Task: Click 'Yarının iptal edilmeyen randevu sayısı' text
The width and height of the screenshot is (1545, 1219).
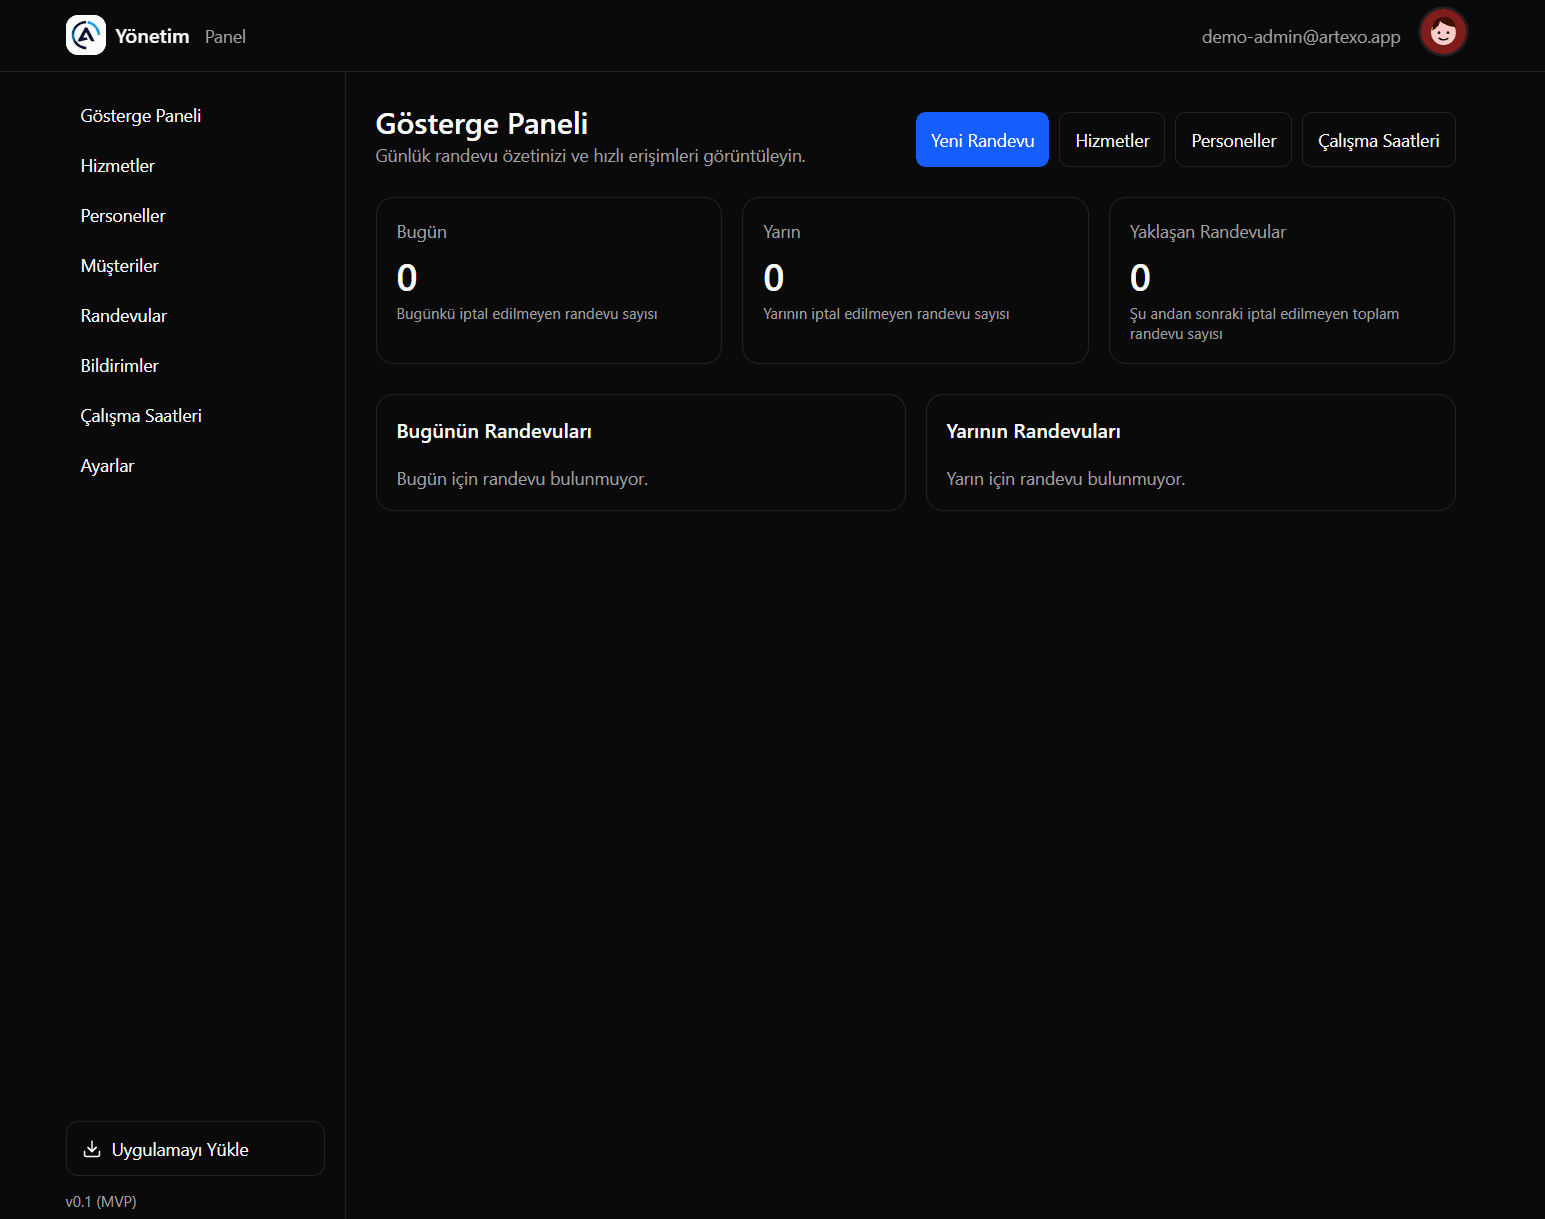Action: pos(886,314)
